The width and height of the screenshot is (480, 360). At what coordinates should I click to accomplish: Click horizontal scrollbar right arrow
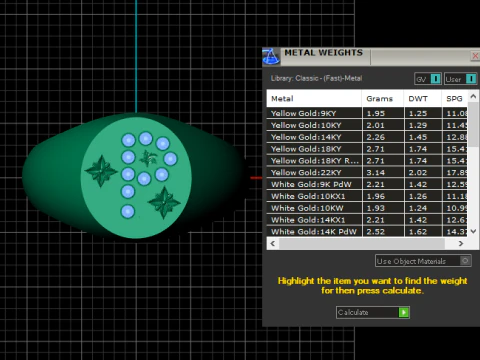click(x=461, y=243)
